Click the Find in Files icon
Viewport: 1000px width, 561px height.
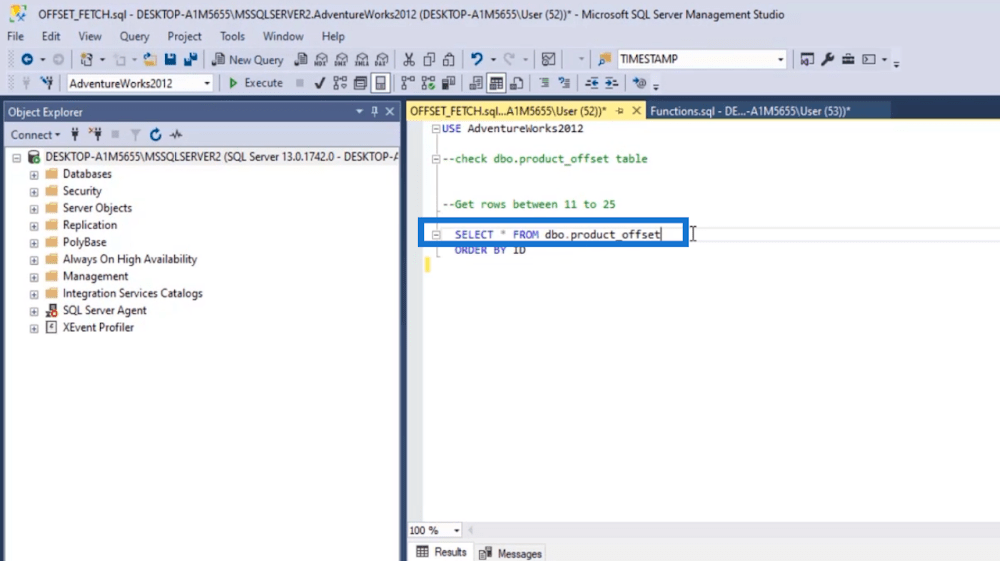pos(604,59)
